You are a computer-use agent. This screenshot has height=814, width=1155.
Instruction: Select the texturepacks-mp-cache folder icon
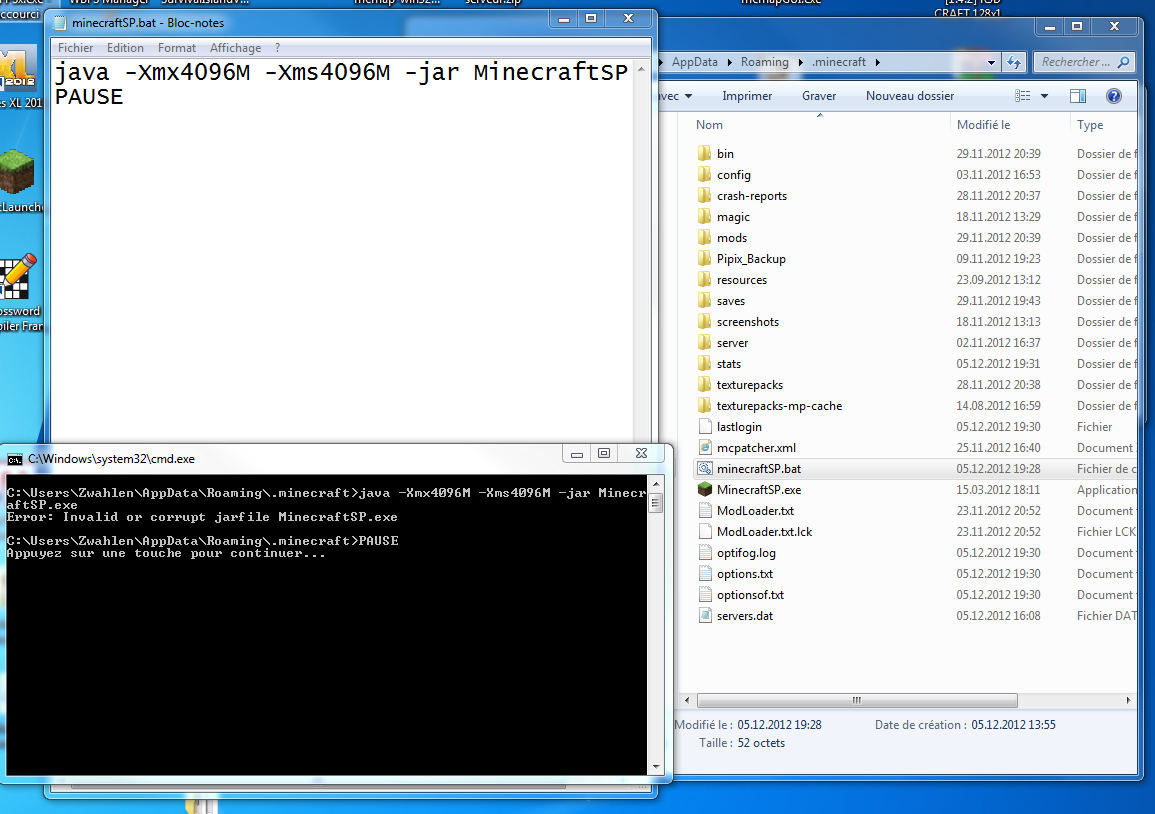point(704,405)
